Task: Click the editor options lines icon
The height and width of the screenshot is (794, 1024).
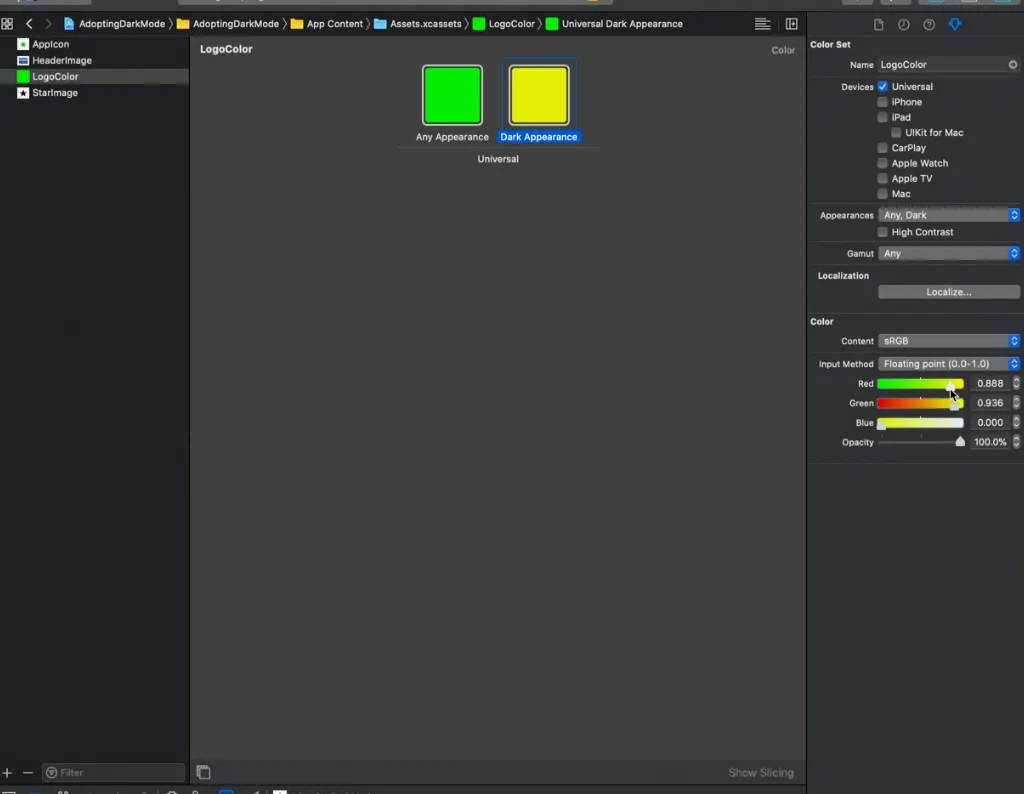Action: tap(762, 24)
